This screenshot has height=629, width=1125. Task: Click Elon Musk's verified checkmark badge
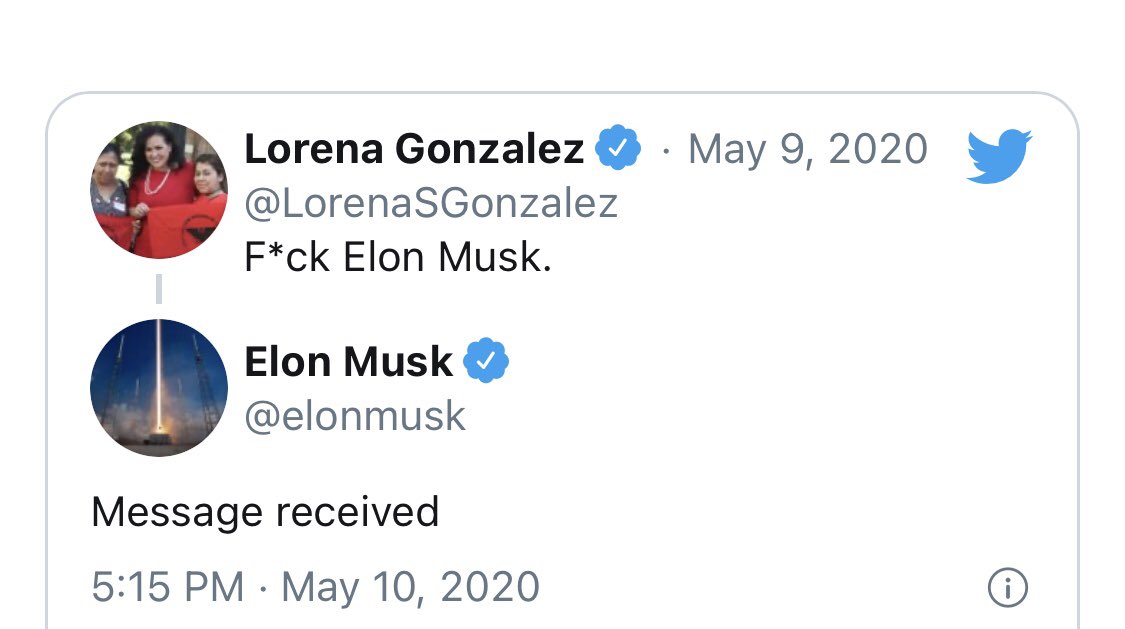[487, 361]
